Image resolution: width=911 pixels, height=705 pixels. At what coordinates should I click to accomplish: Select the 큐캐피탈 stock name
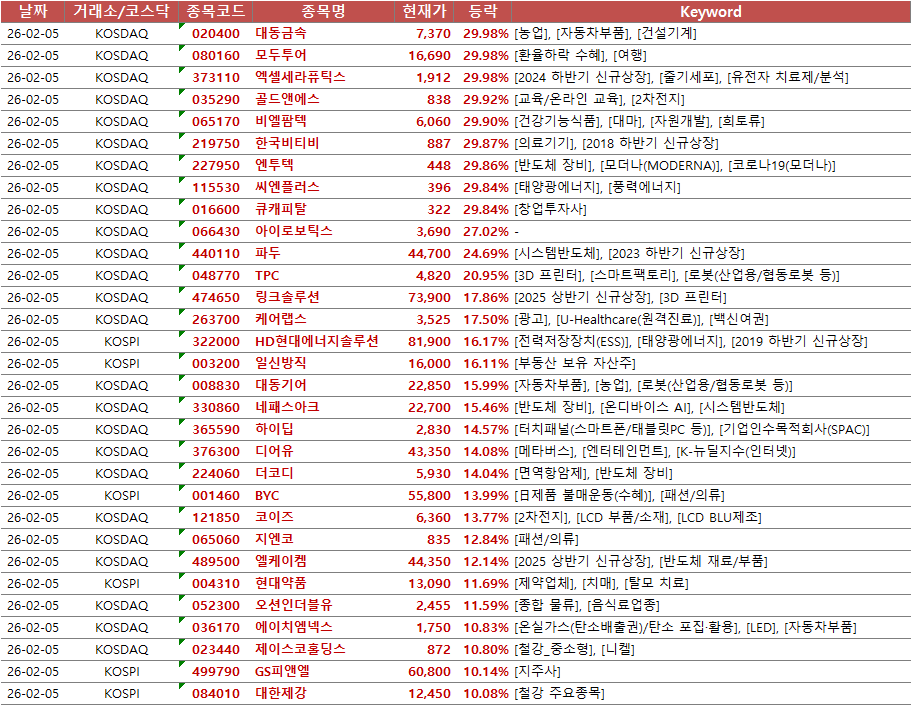click(x=281, y=209)
